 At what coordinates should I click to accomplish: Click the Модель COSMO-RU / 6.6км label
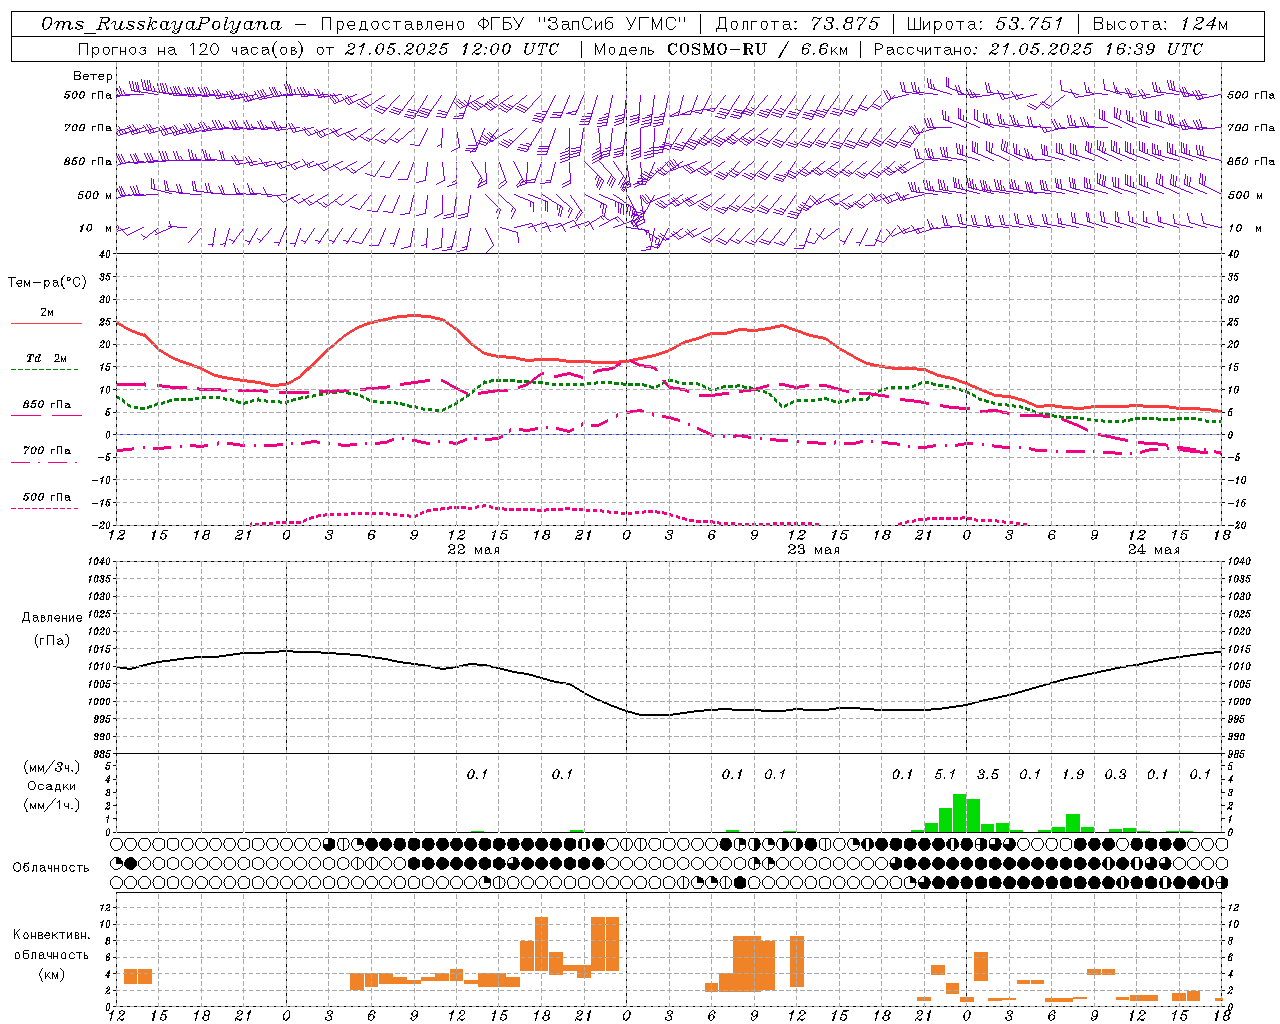[720, 49]
